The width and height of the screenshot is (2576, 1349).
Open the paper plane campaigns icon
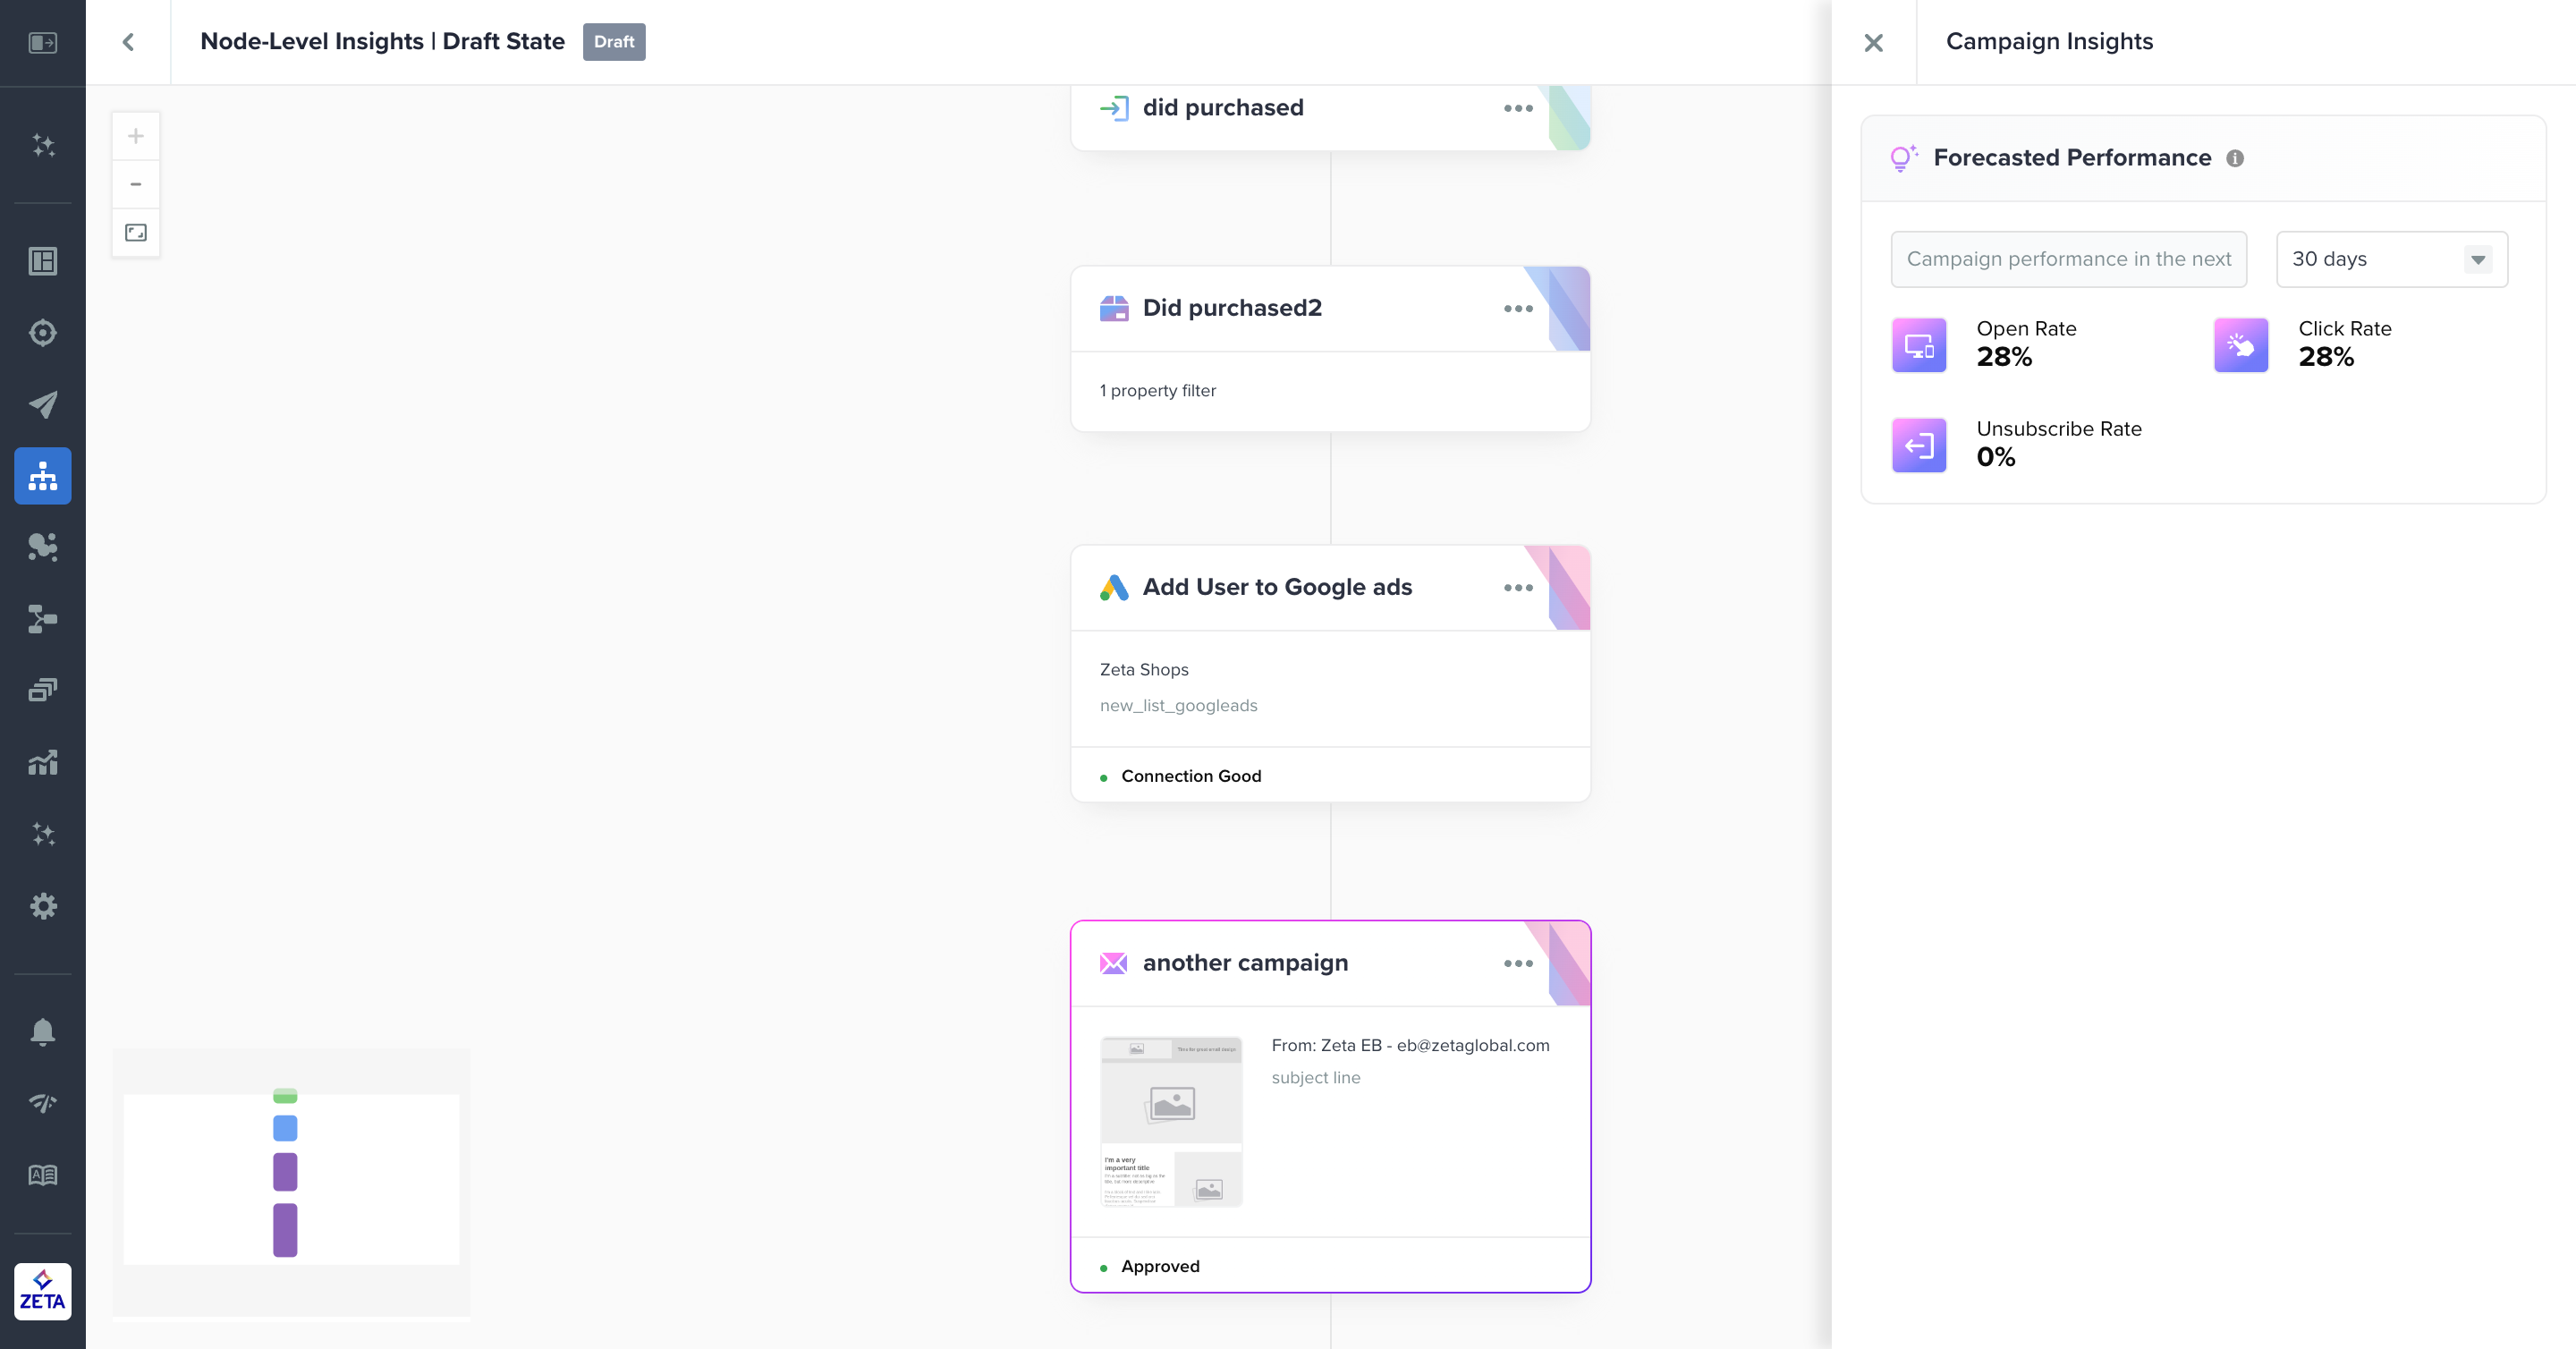pos(43,404)
